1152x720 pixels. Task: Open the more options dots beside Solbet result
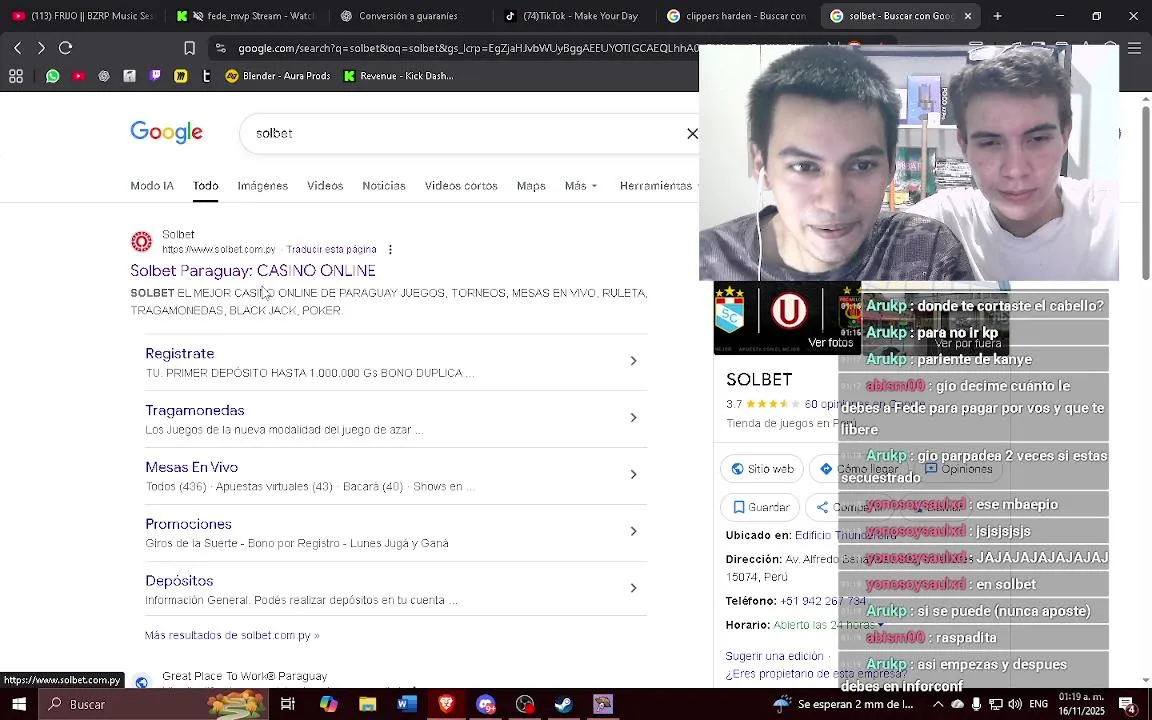pos(390,250)
